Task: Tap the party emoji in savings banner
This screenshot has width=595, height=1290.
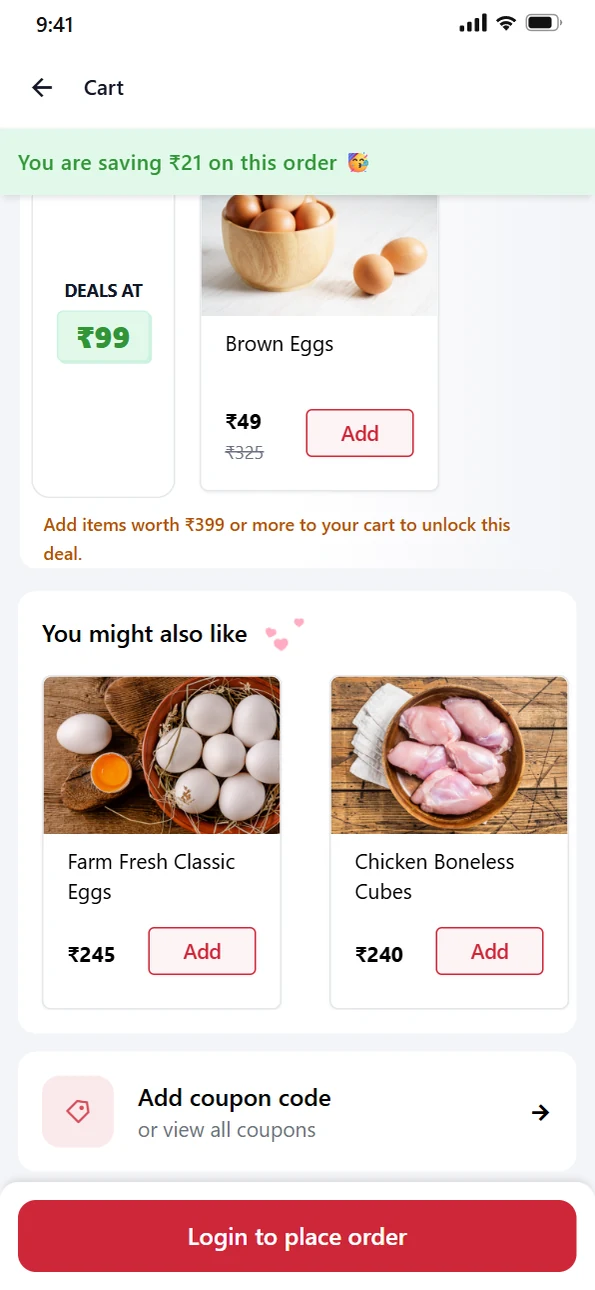Action: (x=358, y=162)
